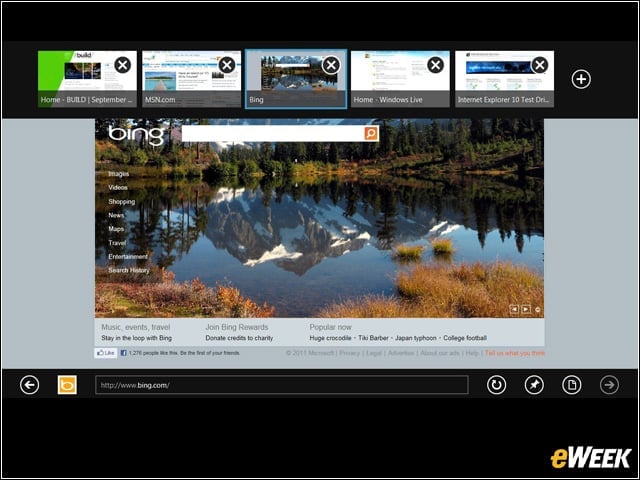The height and width of the screenshot is (480, 640).
Task: Open 'Stay in the loop with Bing'
Action: 137,338
